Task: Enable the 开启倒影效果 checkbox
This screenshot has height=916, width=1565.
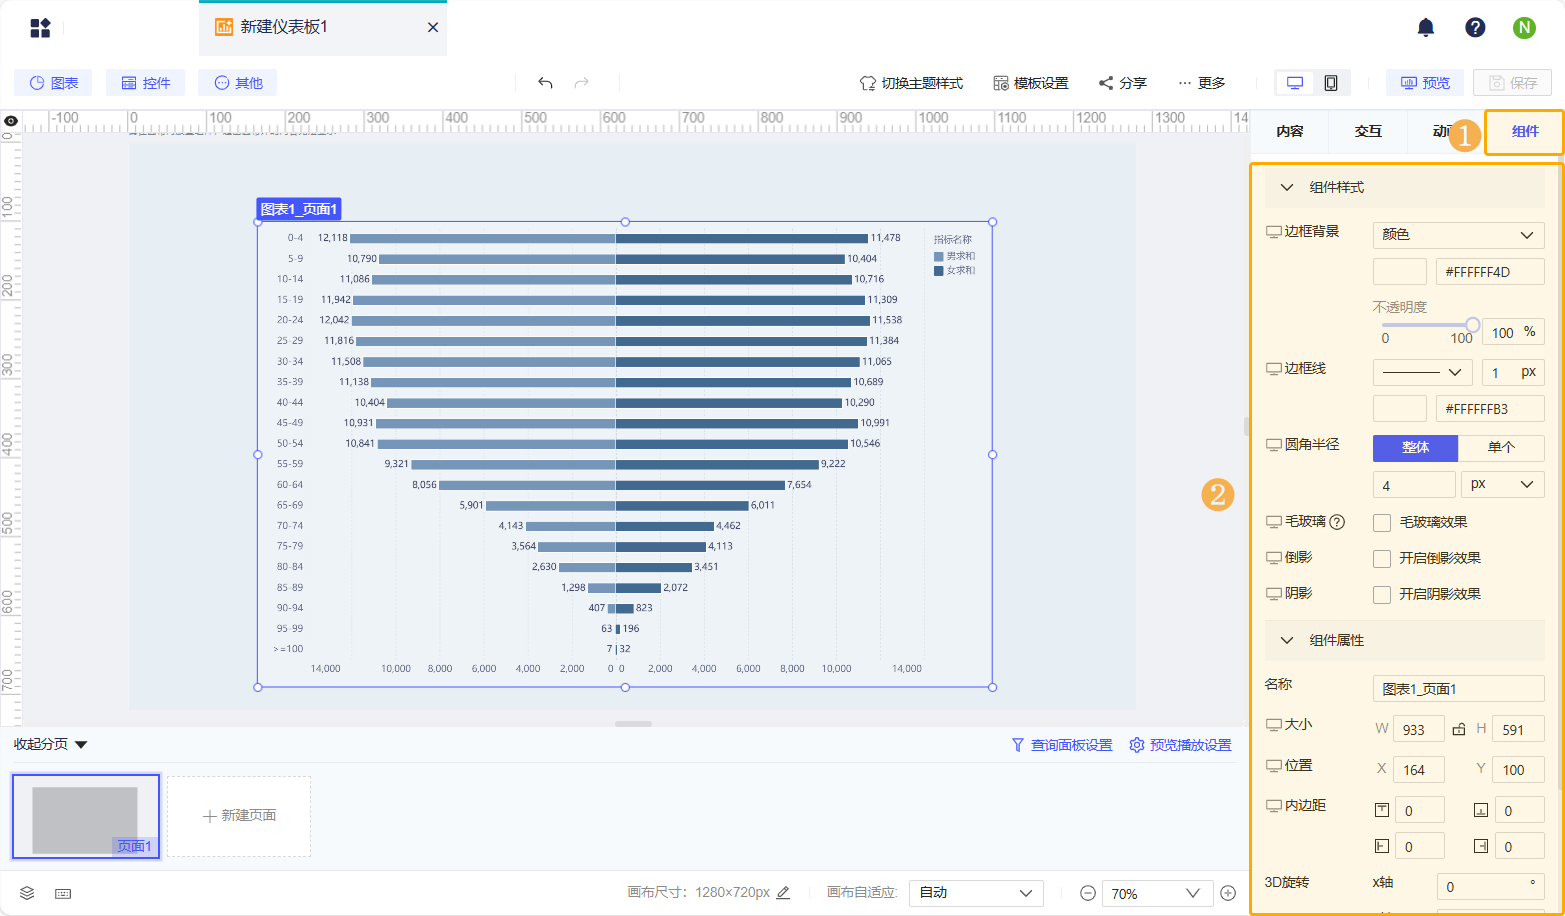Action: pyautogui.click(x=1382, y=559)
